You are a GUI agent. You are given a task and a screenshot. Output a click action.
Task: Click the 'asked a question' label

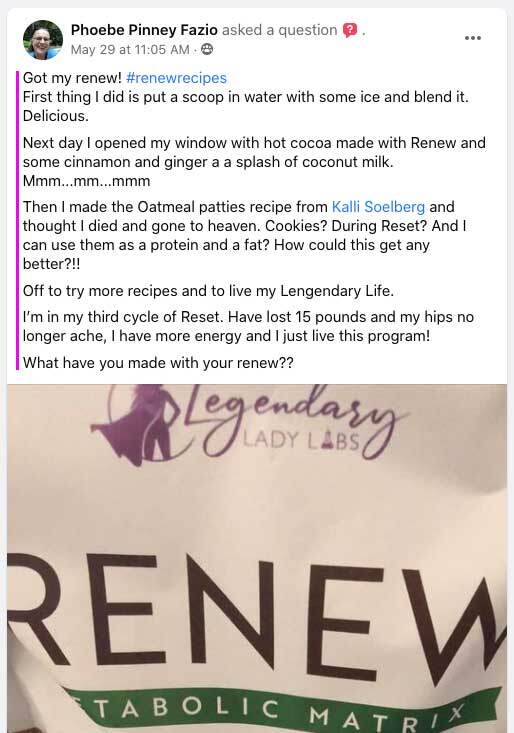click(279, 30)
